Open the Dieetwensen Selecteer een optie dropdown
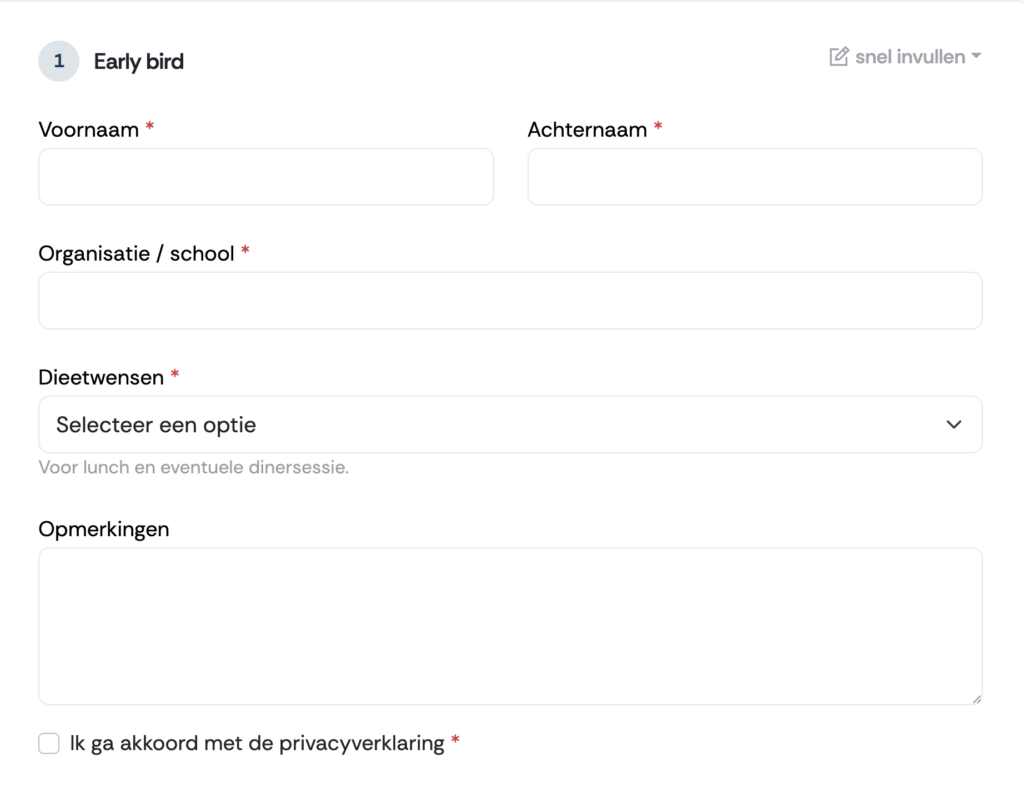Viewport: 1024px width, 809px height. [x=510, y=424]
